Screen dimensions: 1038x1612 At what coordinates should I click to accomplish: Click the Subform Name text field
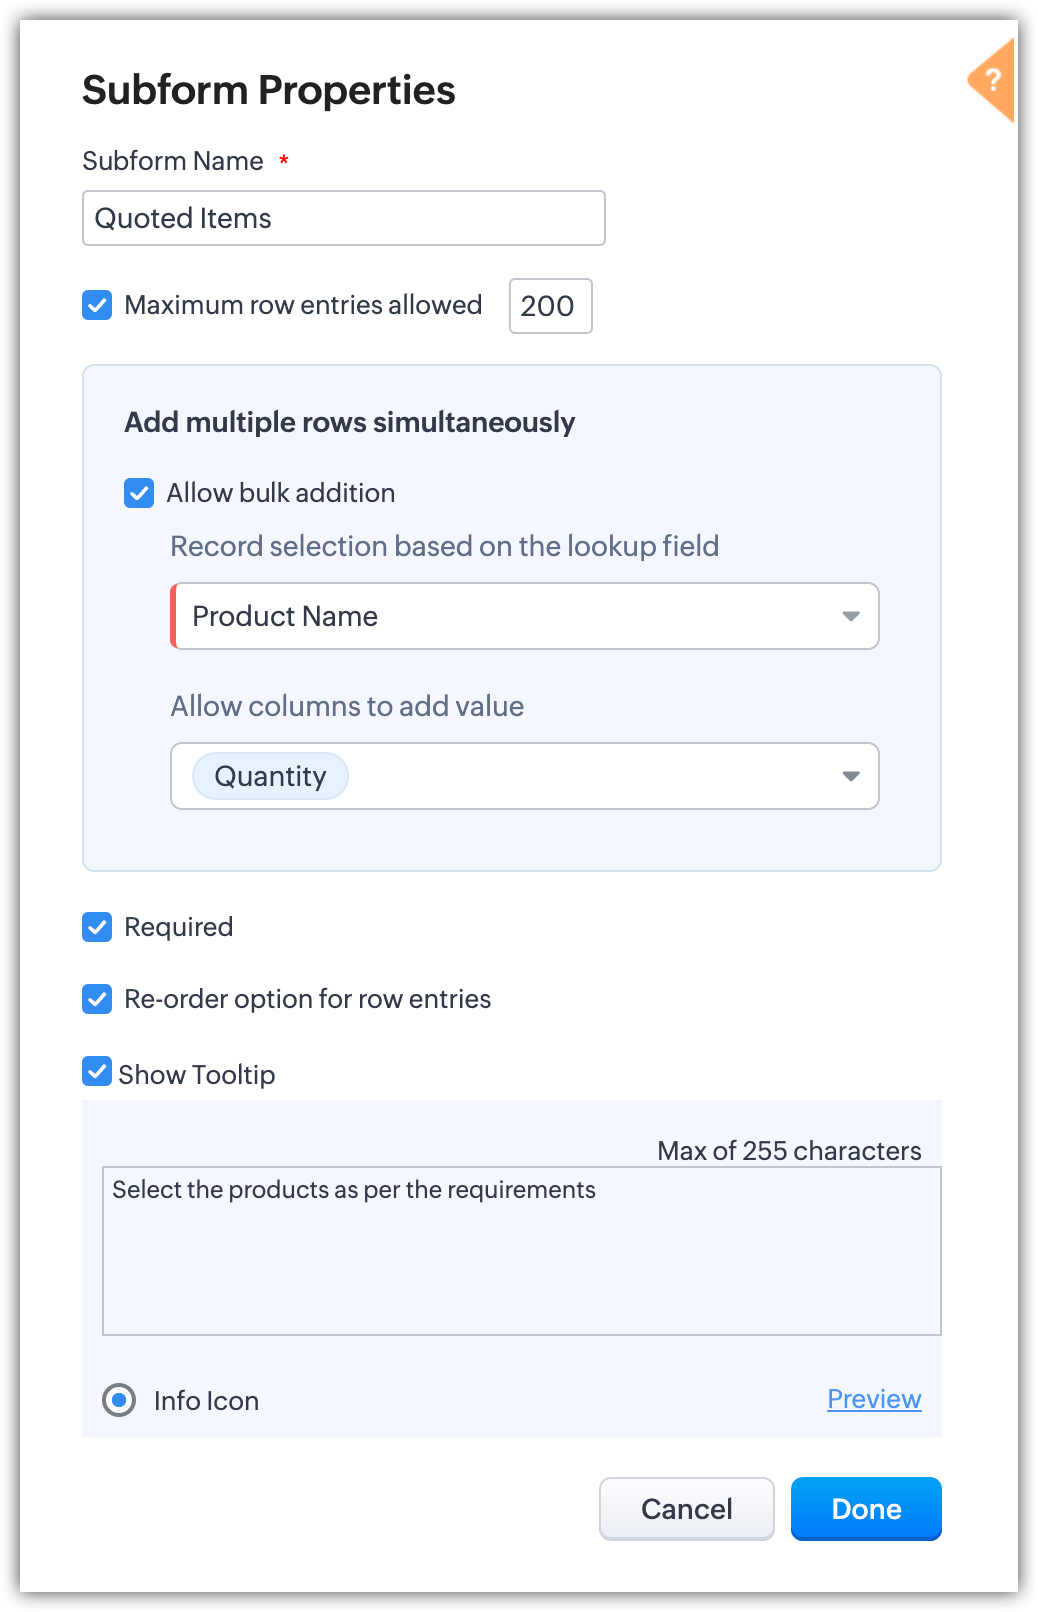pyautogui.click(x=343, y=218)
